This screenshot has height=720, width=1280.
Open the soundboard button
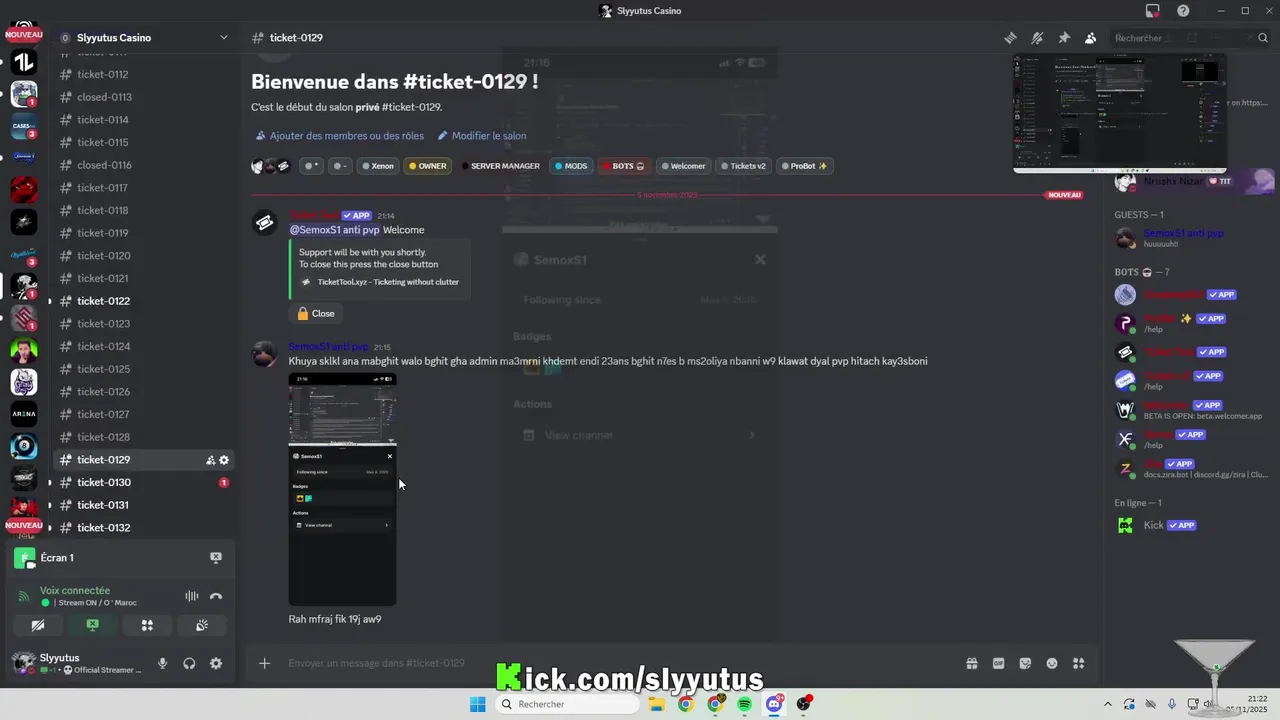(x=201, y=625)
